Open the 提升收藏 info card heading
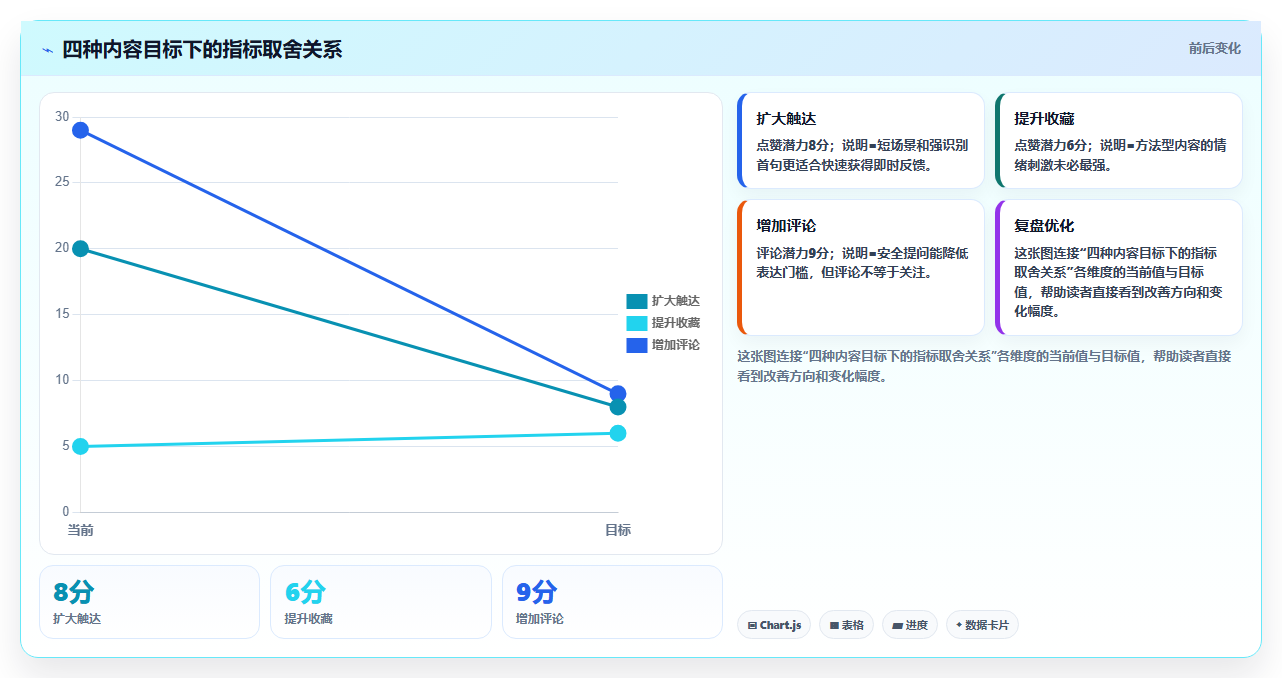 1044,119
